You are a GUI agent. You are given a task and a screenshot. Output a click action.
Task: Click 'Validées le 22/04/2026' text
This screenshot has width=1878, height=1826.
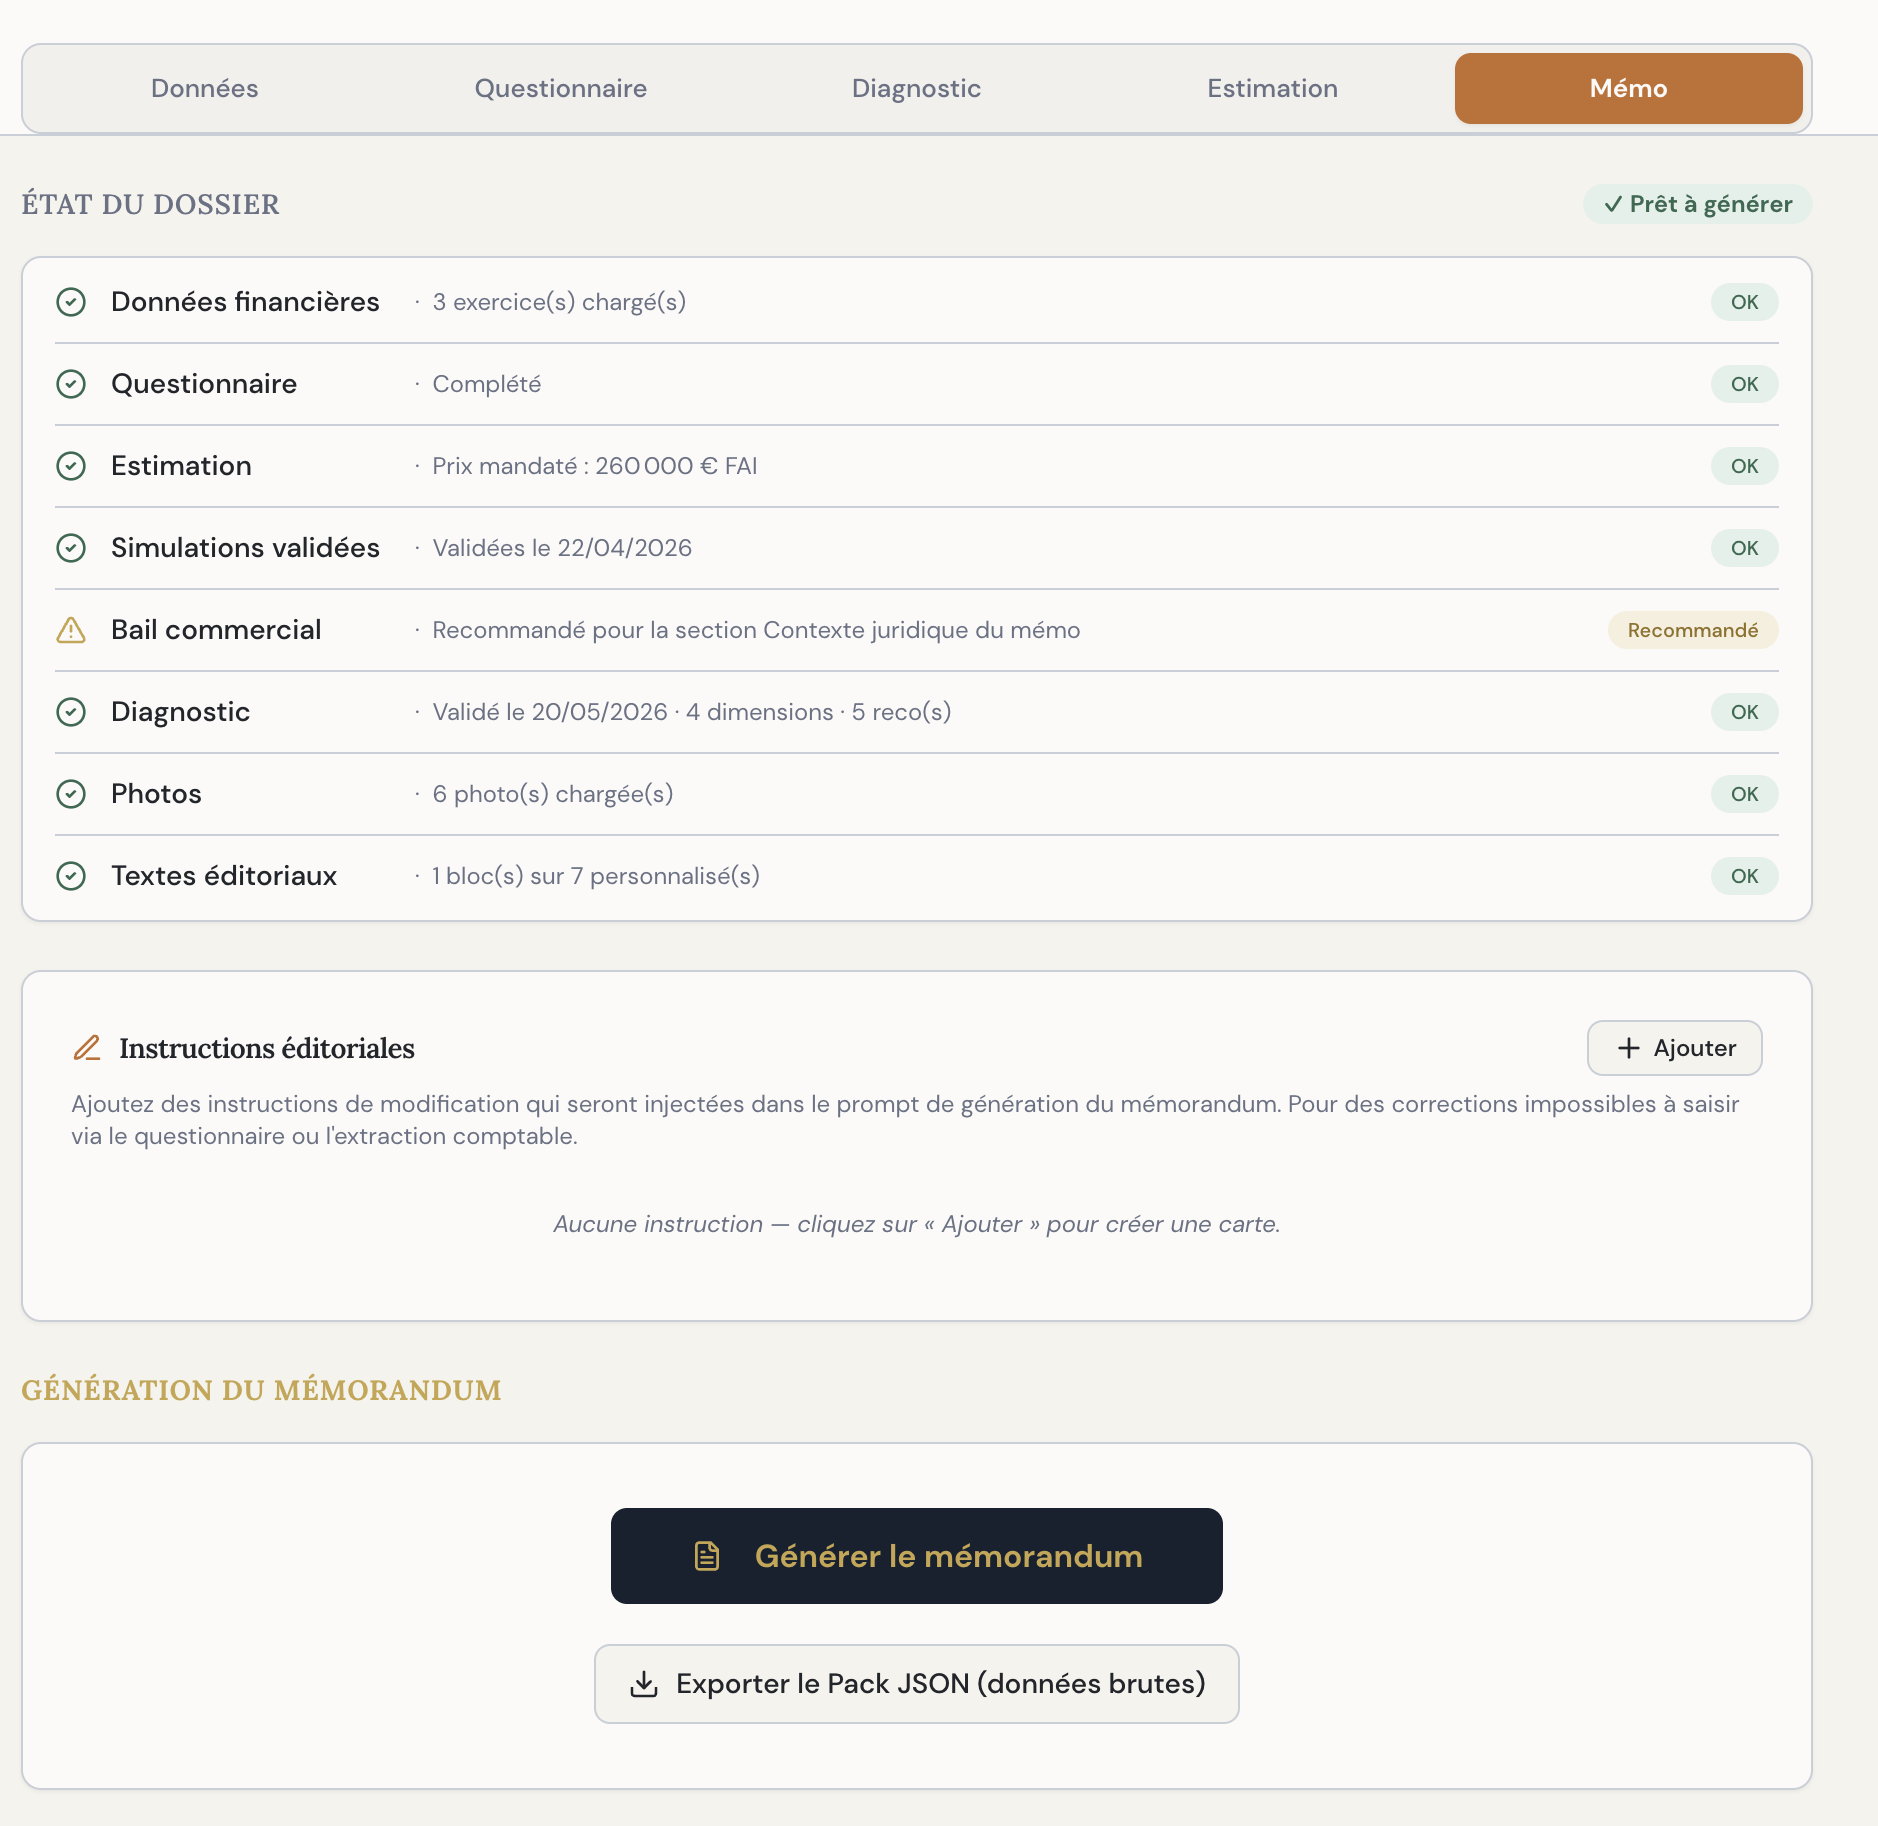[562, 548]
